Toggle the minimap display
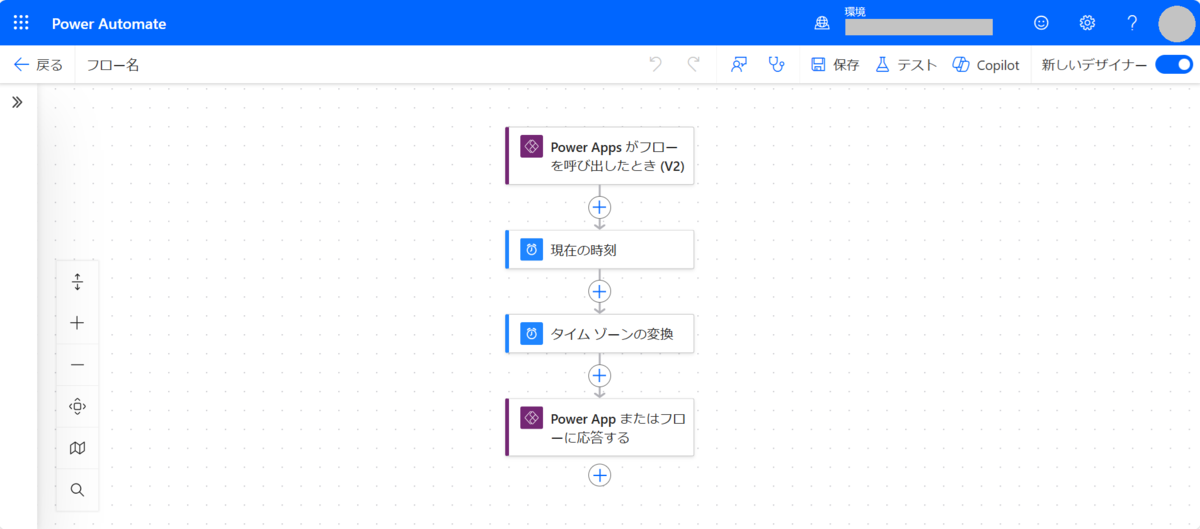Screen dimensions: 1200x529 77,448
